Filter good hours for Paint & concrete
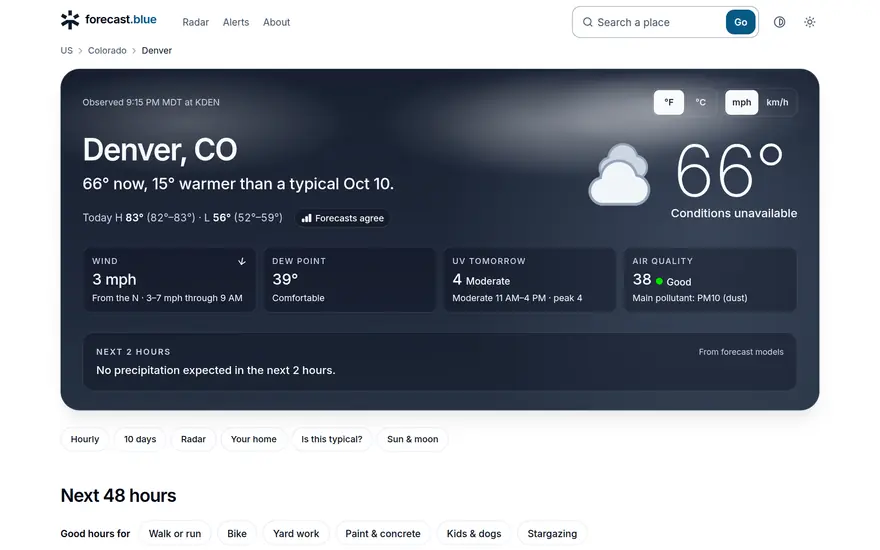 (x=383, y=534)
